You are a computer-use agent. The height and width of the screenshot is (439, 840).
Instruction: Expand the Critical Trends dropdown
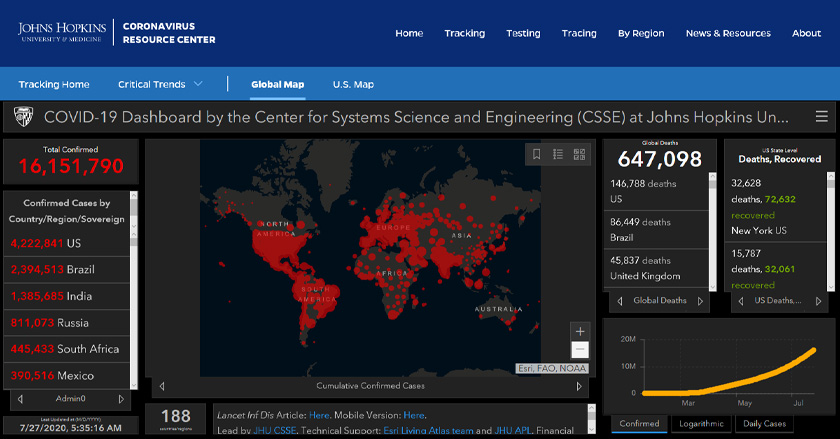coord(160,84)
